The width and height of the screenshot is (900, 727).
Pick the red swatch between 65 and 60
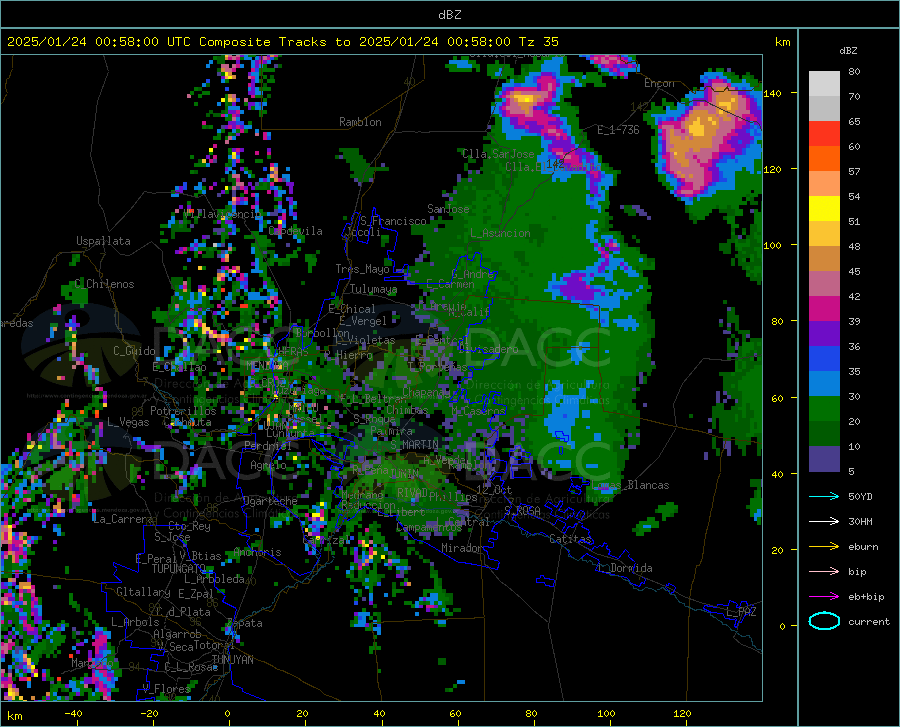click(x=824, y=134)
